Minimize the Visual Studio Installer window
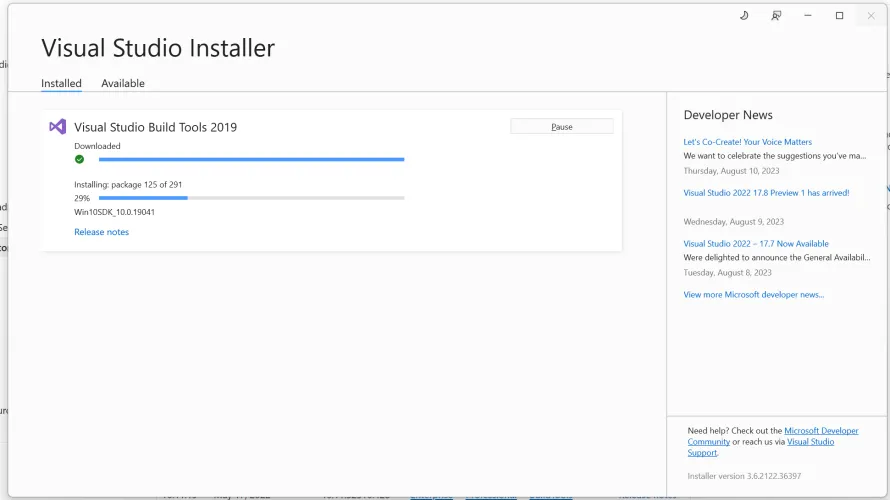Image resolution: width=890 pixels, height=500 pixels. [x=808, y=15]
